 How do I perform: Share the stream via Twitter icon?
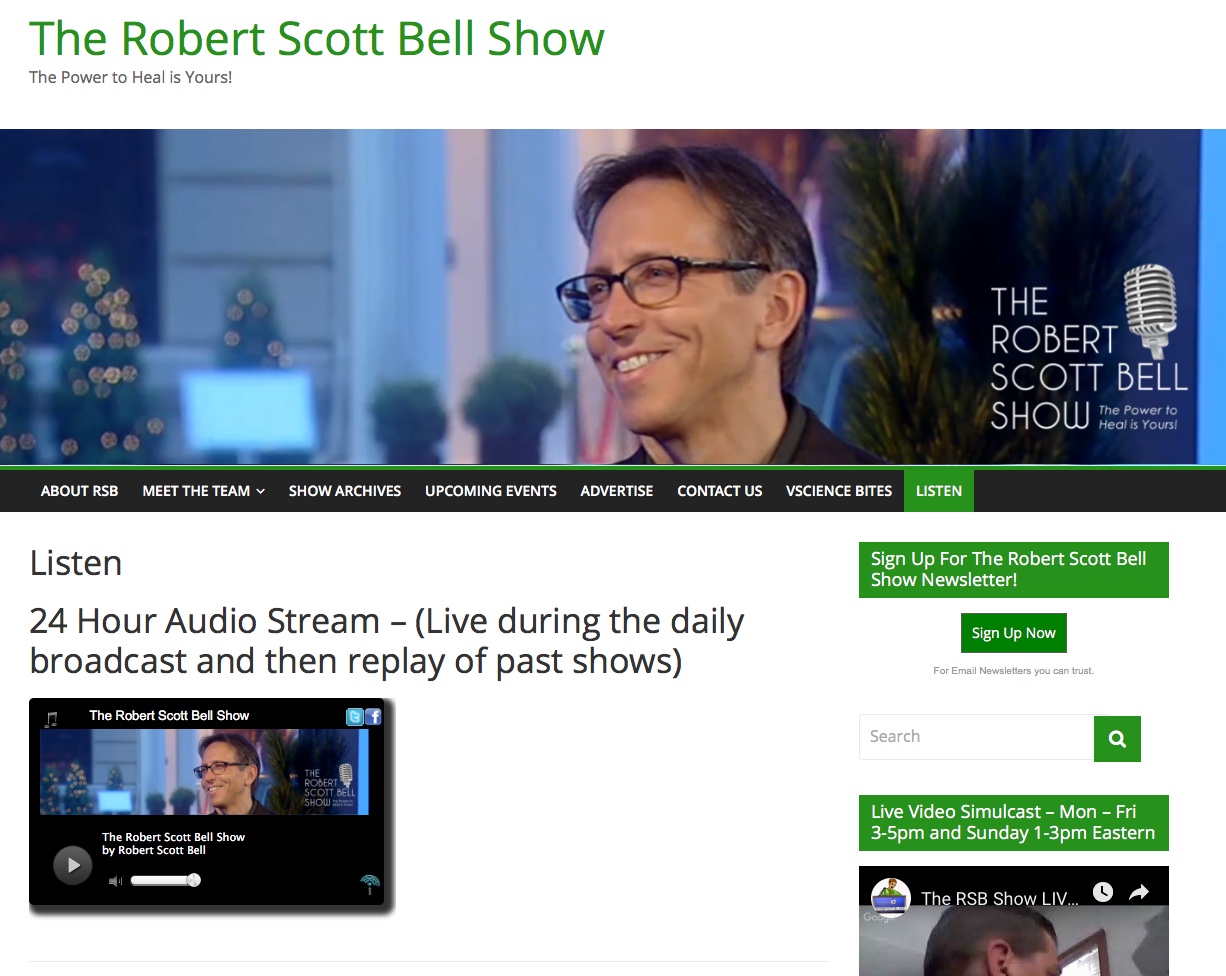(354, 716)
